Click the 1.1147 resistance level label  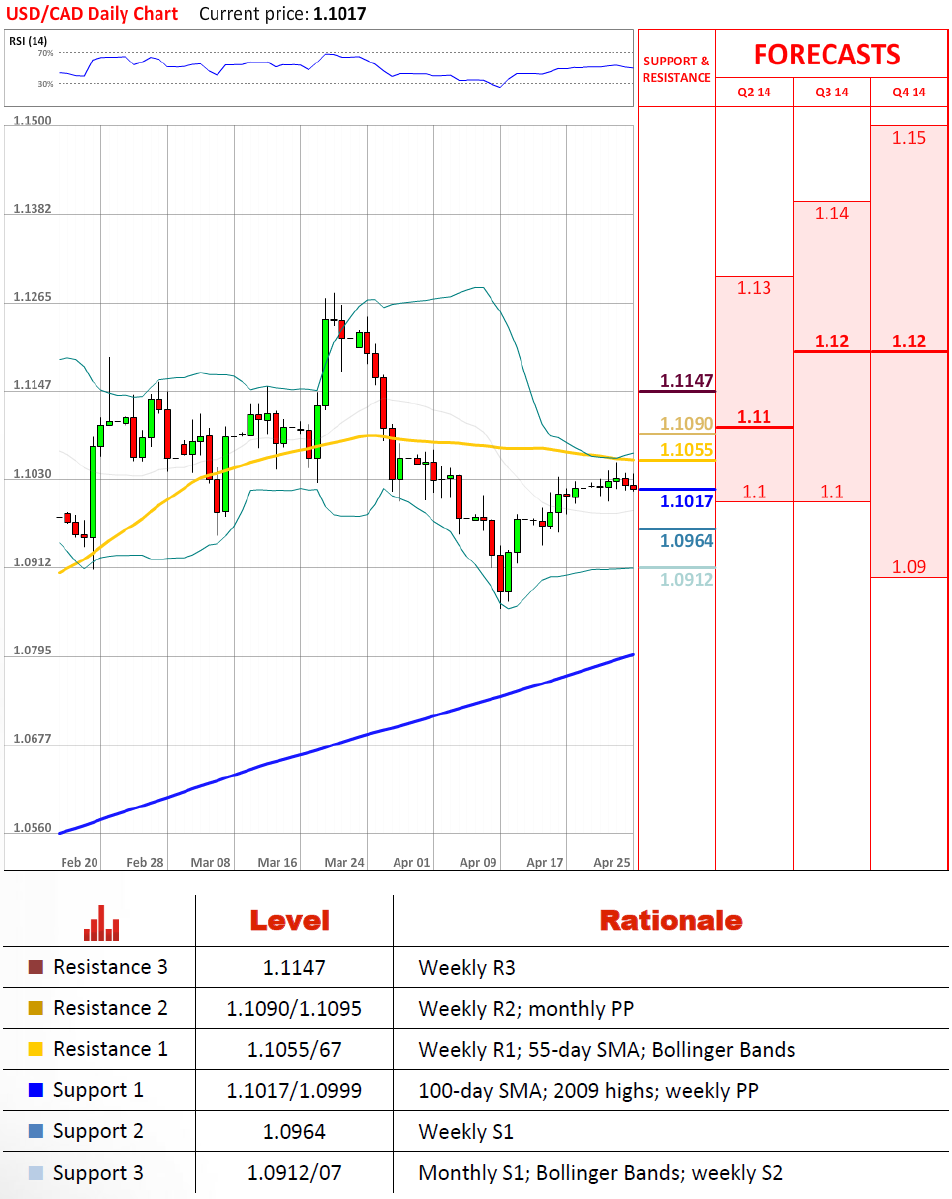686,381
